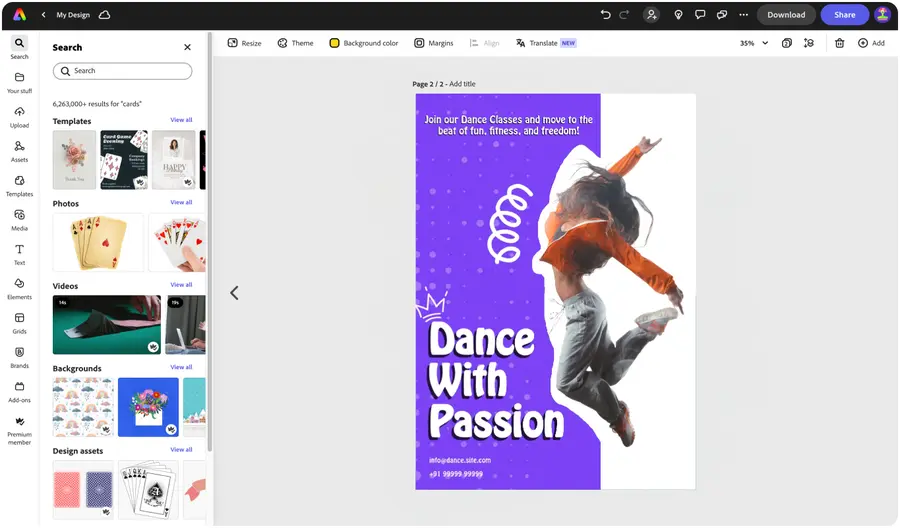Click View all next to Photos
The height and width of the screenshot is (528, 900).
click(x=181, y=203)
